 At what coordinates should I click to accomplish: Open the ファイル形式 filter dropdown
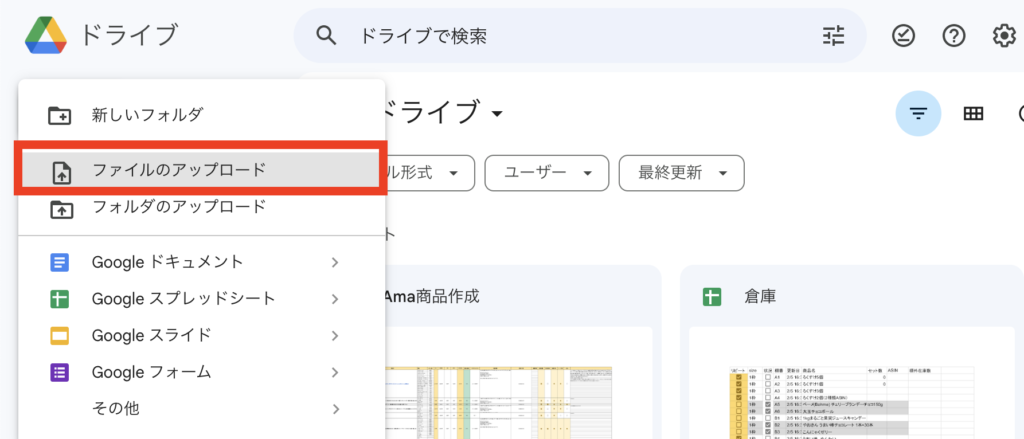point(430,173)
